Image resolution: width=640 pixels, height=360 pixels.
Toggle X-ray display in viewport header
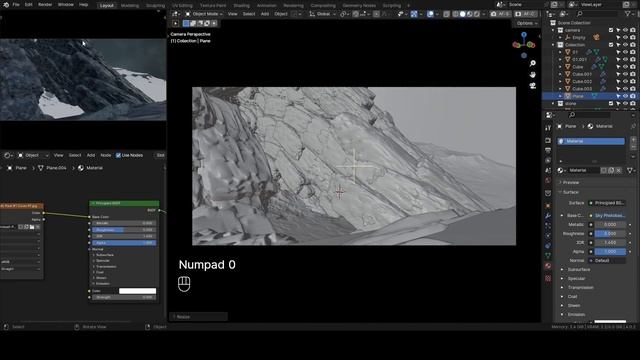point(446,14)
